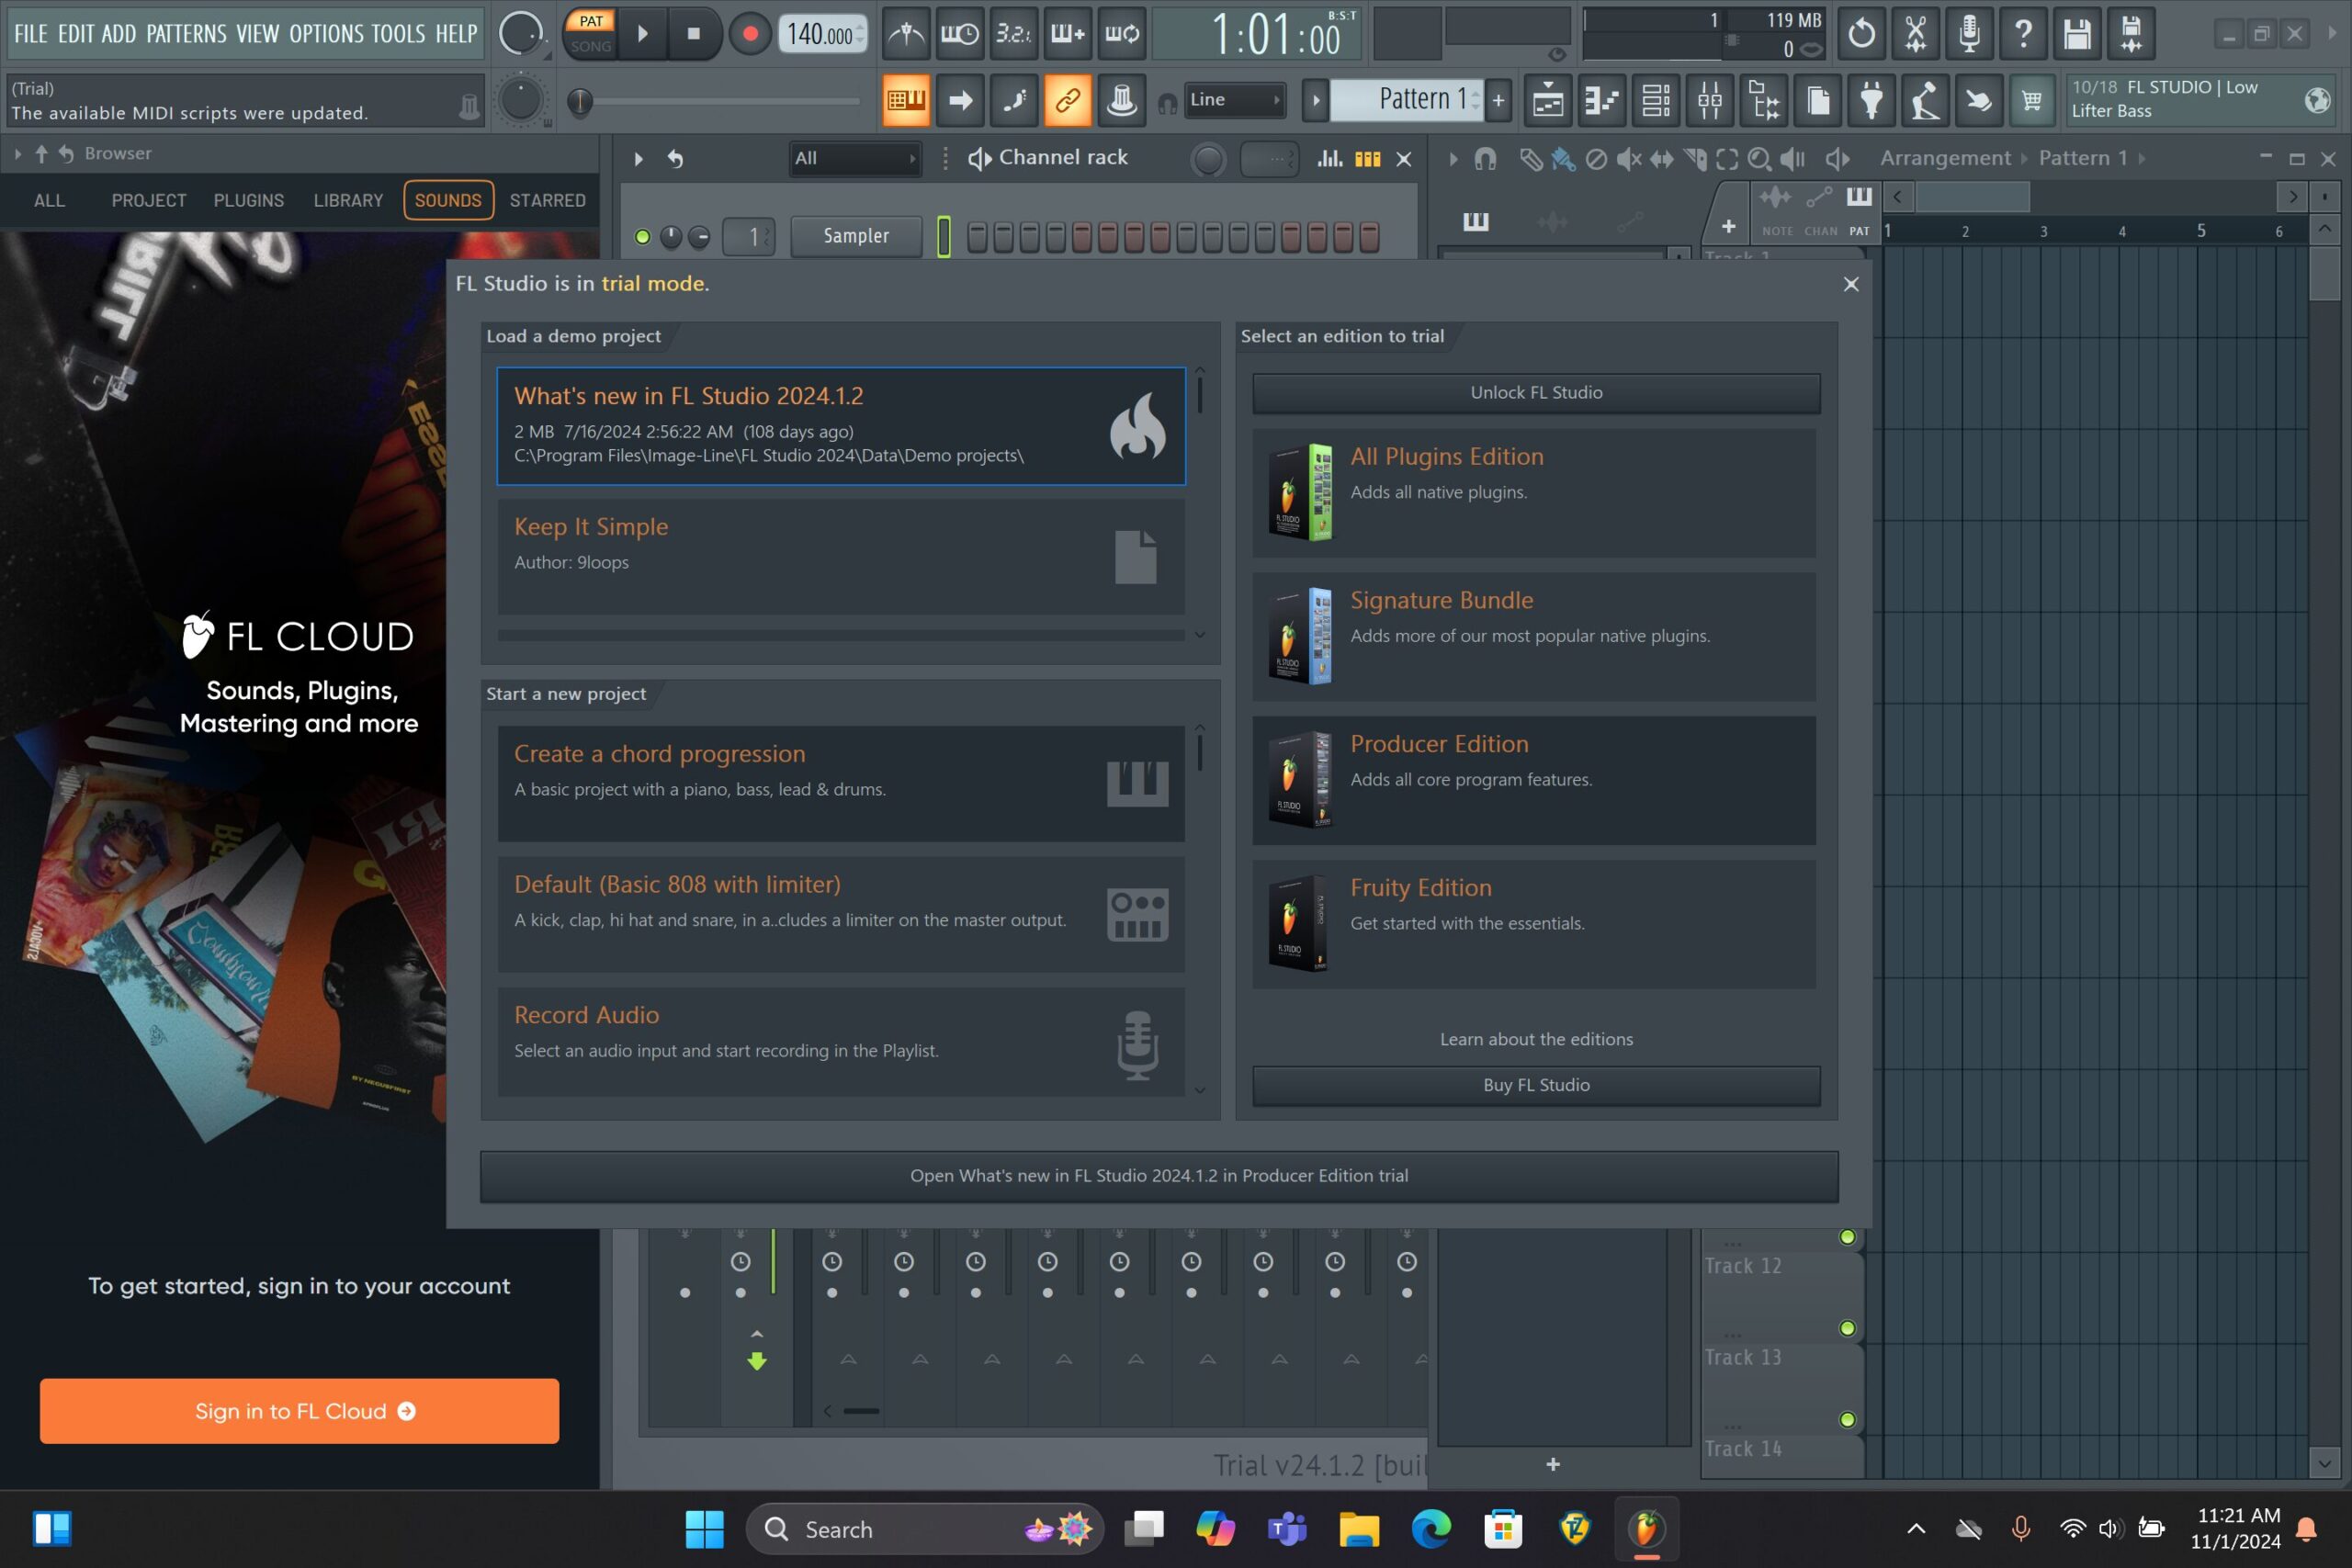Expand browser options arrow
Viewport: 2352px width, 1568px height.
point(18,154)
